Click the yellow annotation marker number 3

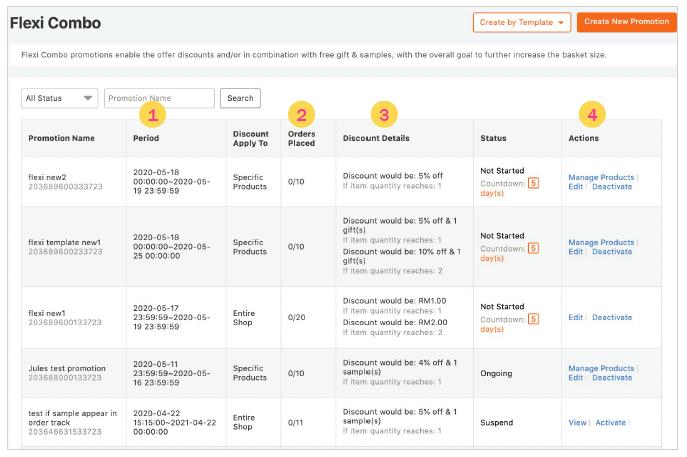pyautogui.click(x=385, y=113)
